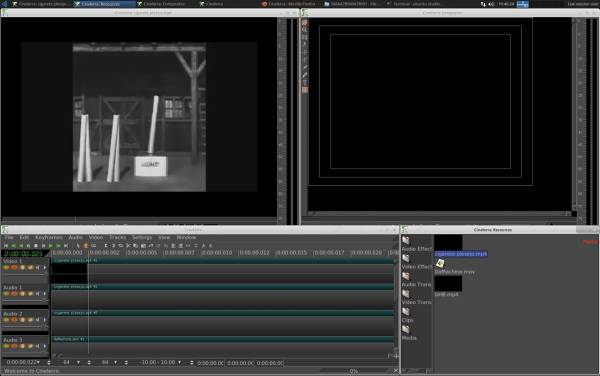
Task: Jump to start with the rewind transport button
Action: click(6, 246)
